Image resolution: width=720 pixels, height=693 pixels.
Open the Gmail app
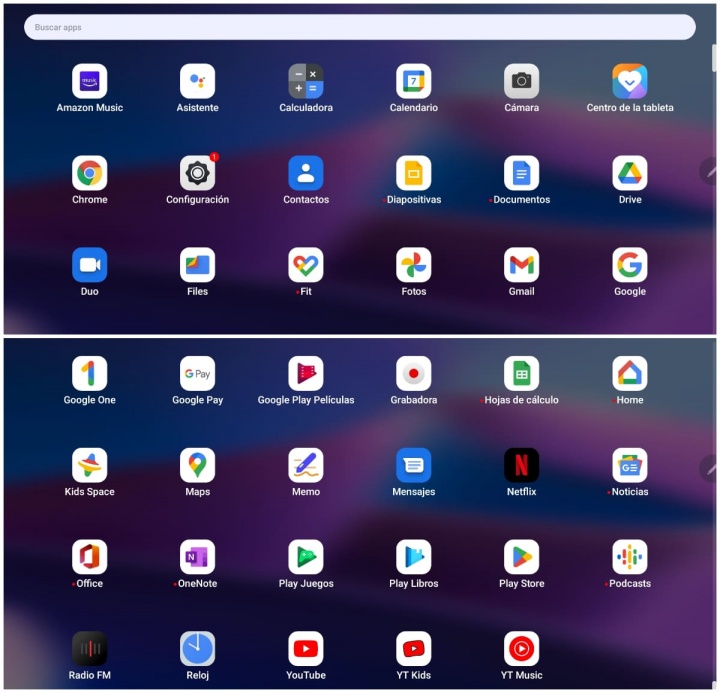522,265
